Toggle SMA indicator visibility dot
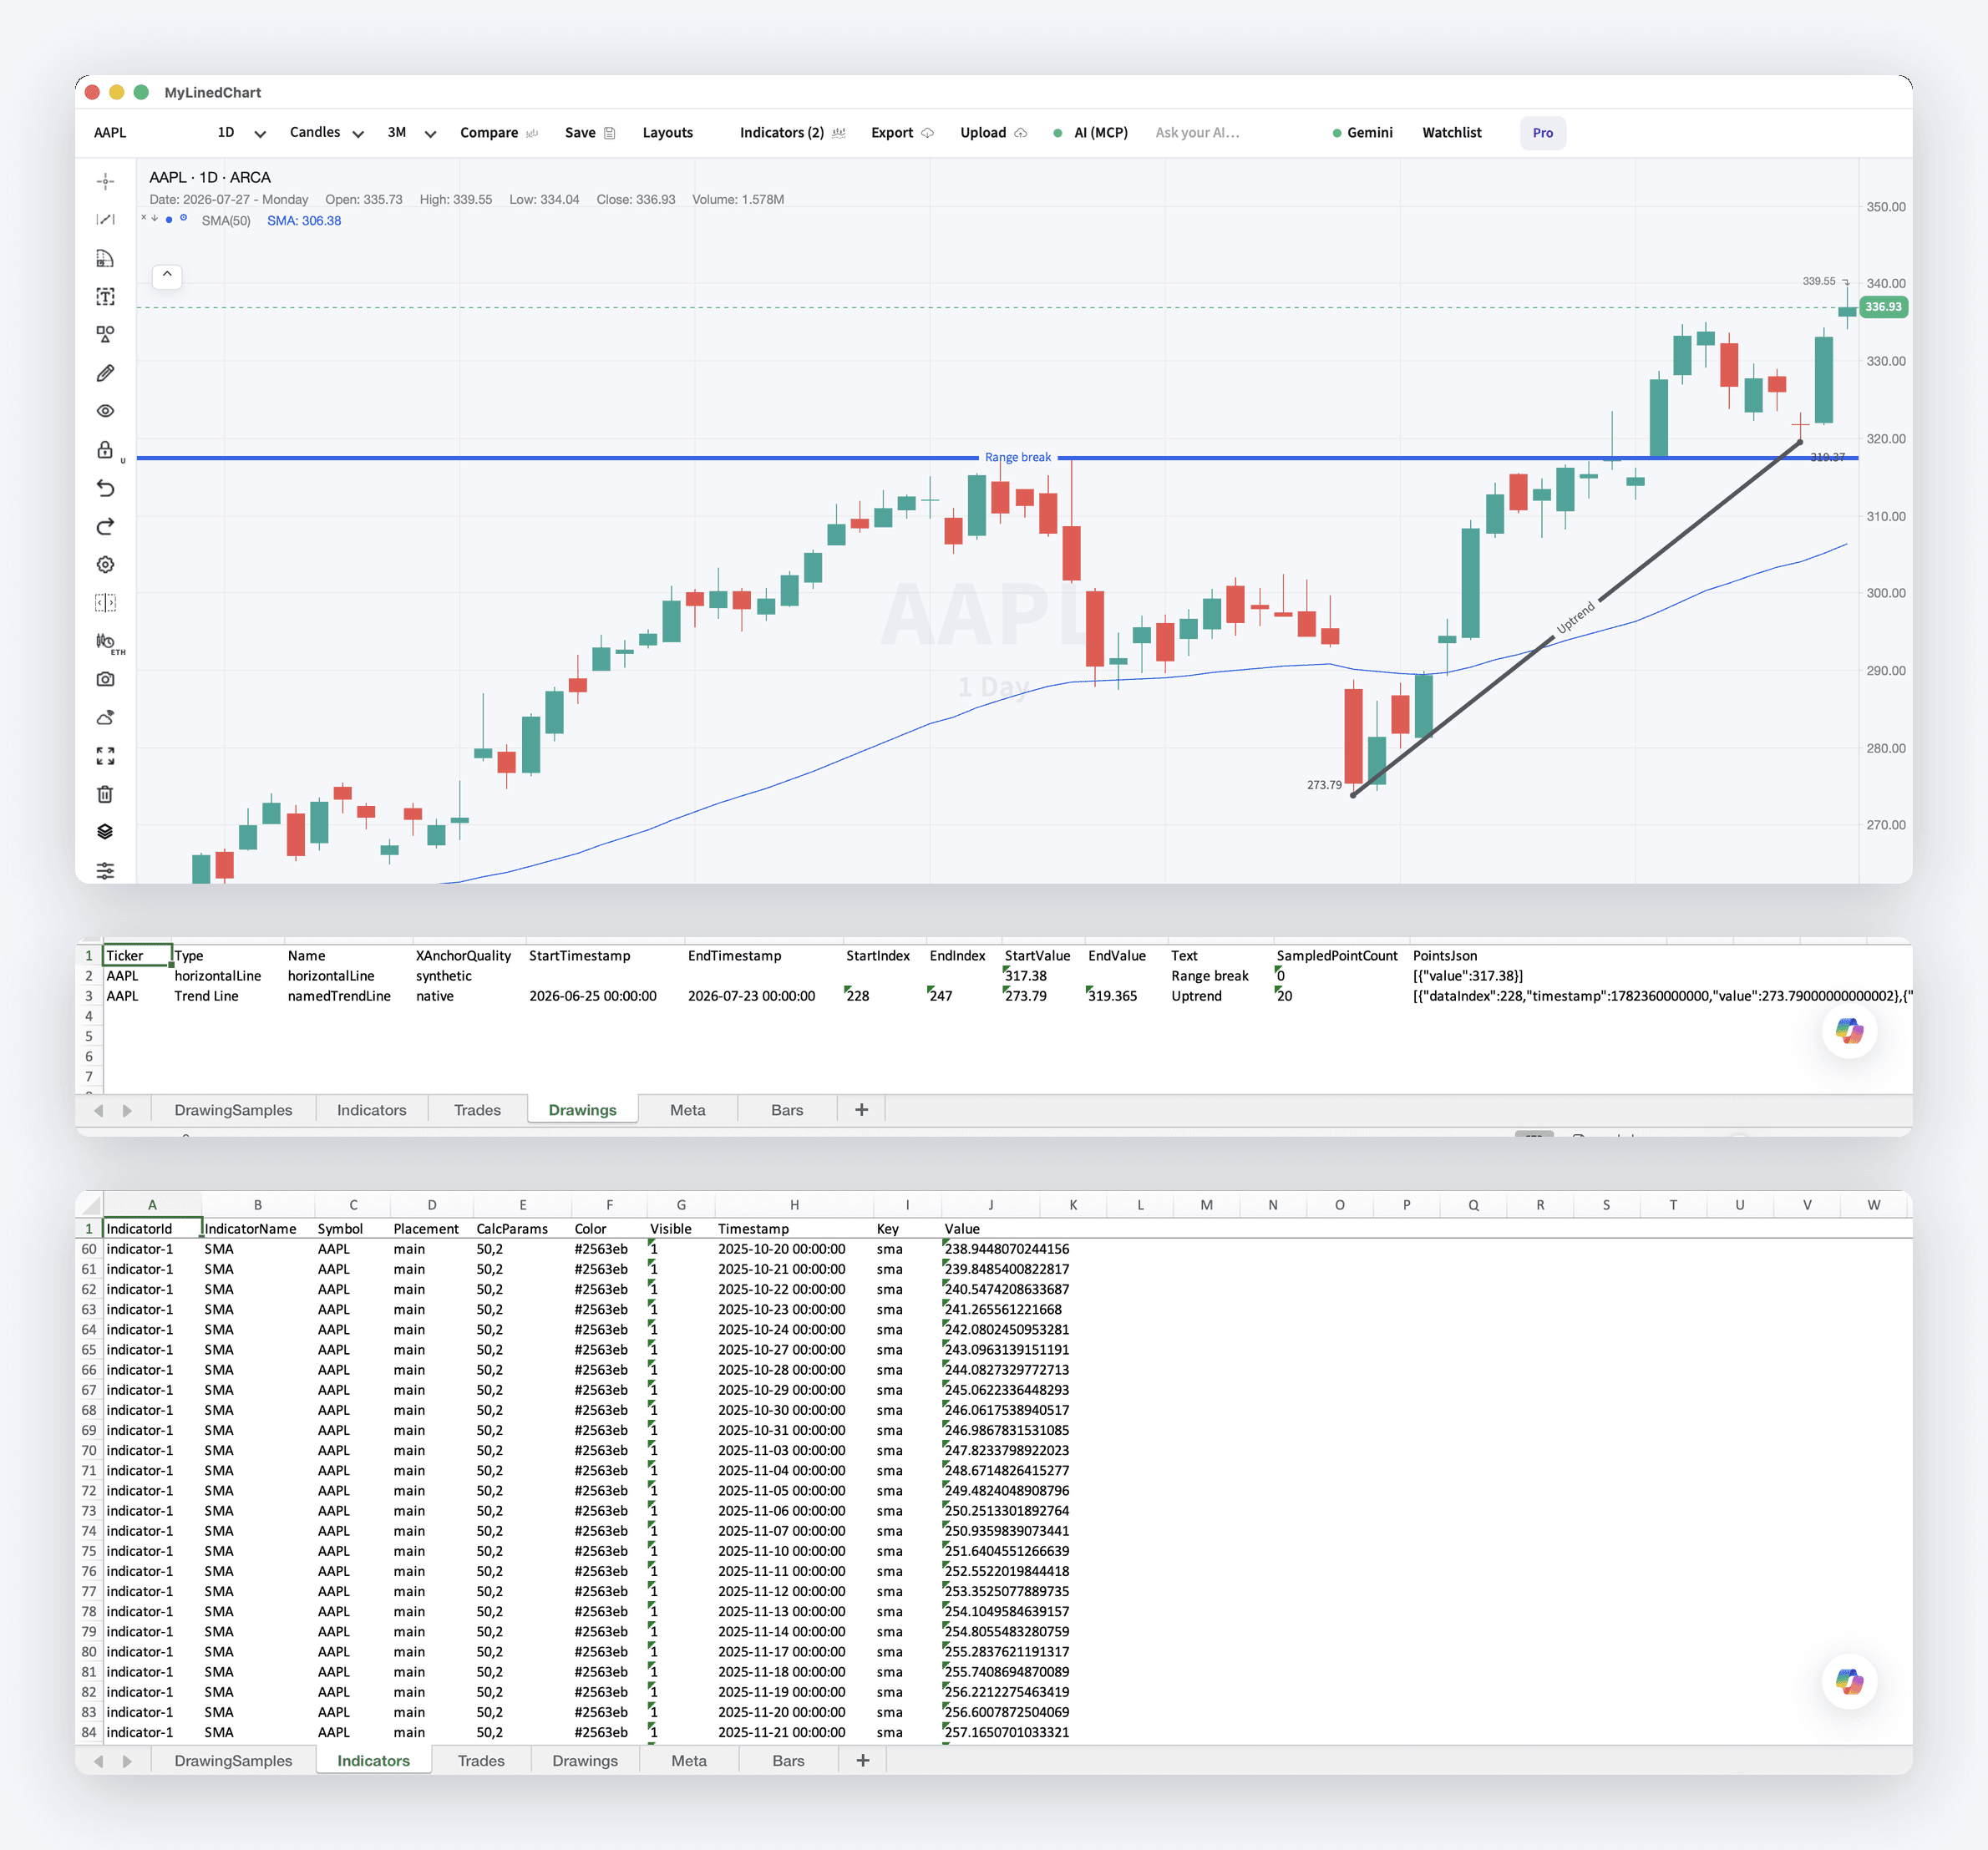 tap(169, 219)
